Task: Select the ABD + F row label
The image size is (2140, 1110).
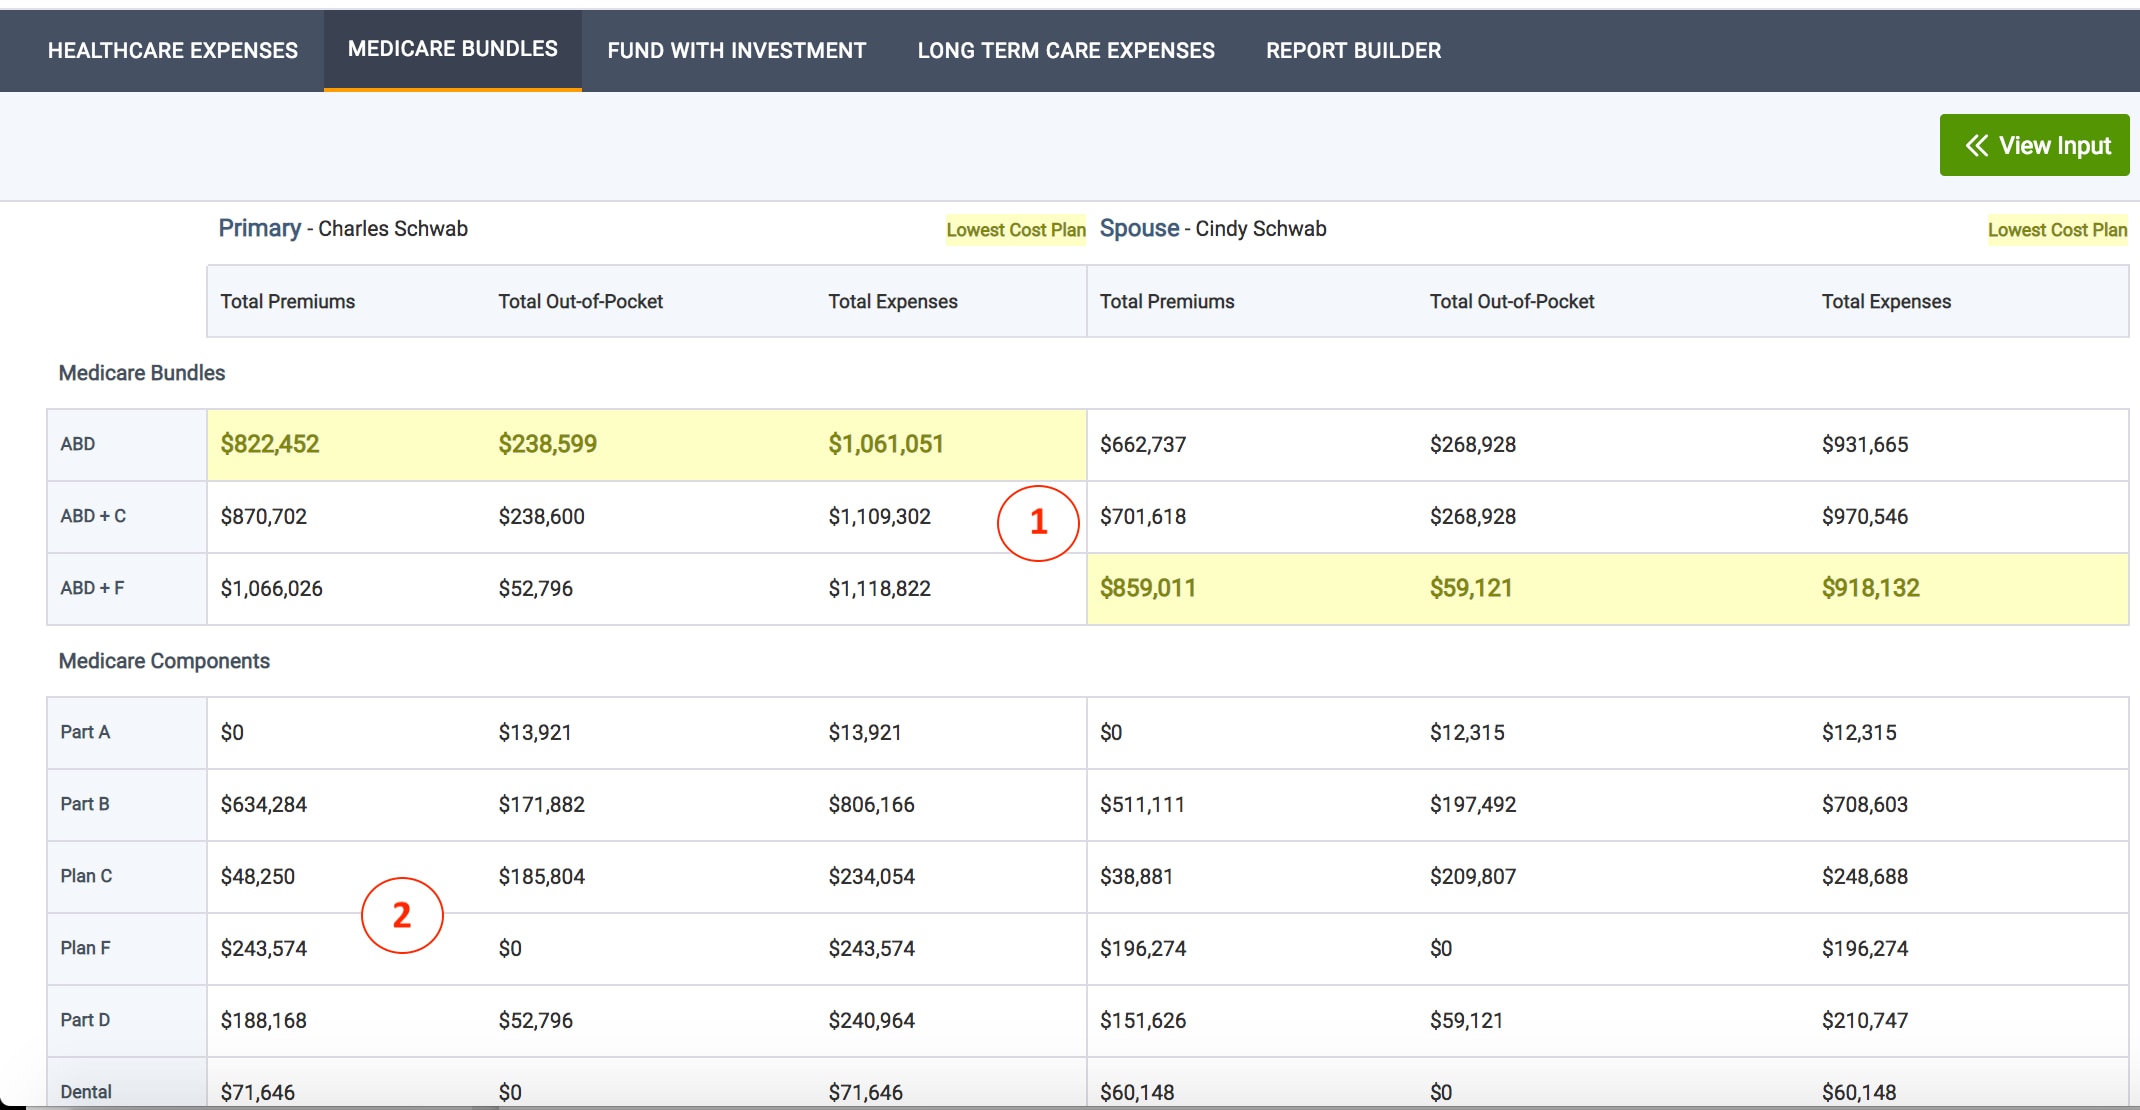Action: [92, 588]
